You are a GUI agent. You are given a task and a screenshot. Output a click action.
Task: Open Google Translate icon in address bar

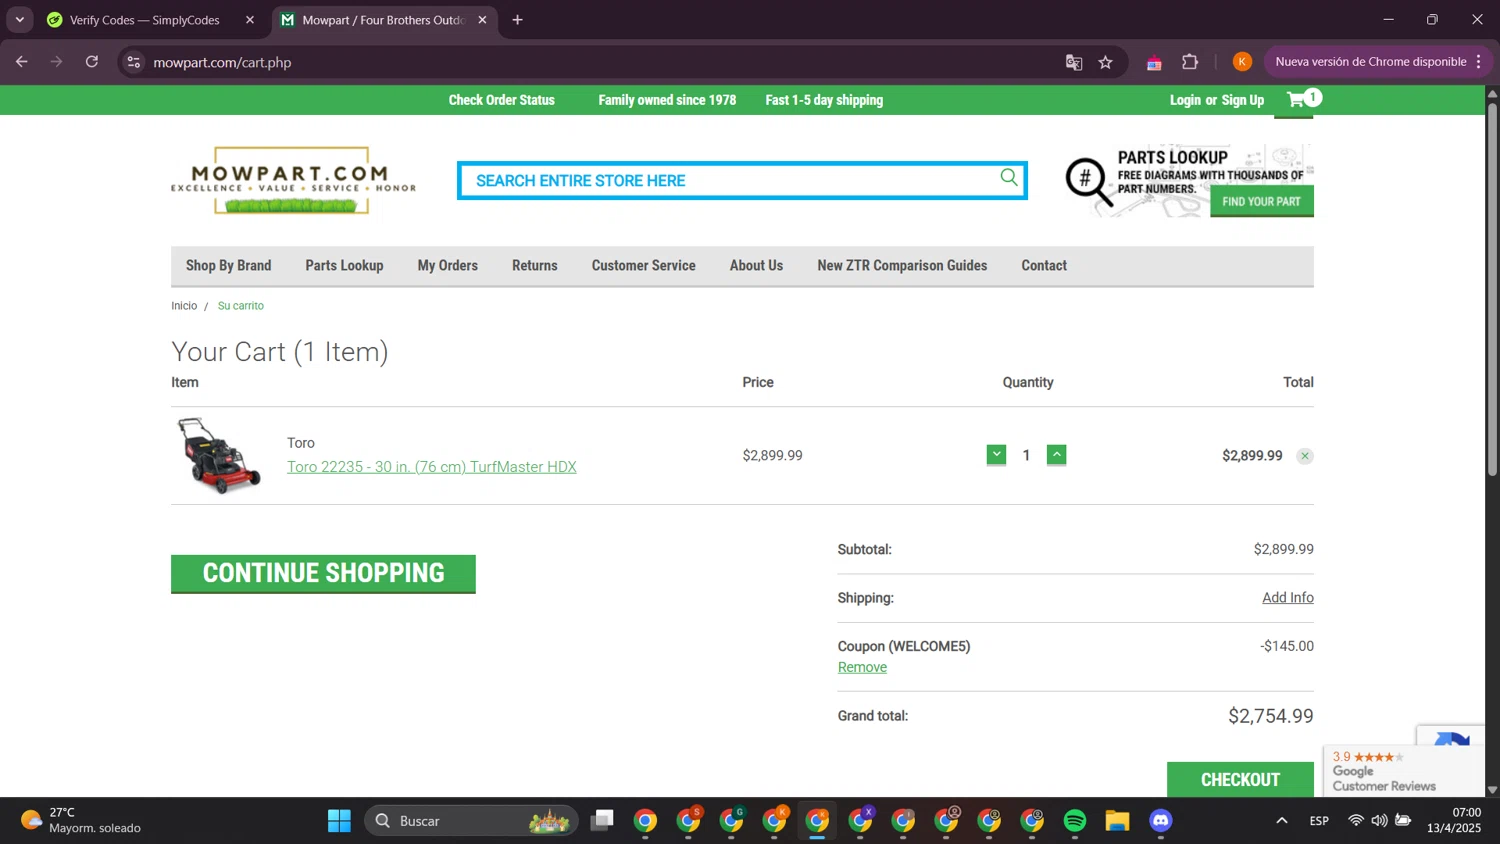click(x=1074, y=62)
